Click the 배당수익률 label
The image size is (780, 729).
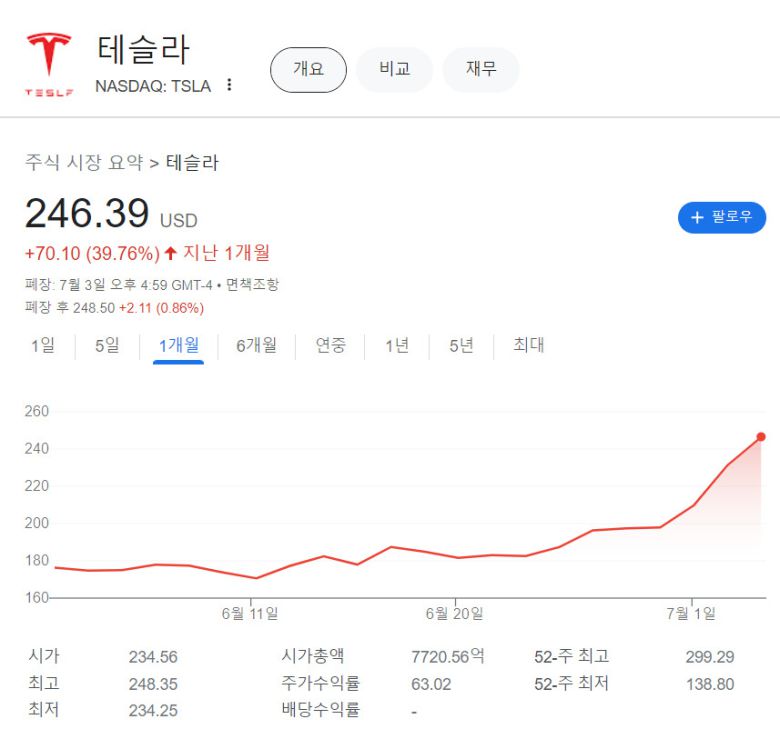[x=320, y=710]
